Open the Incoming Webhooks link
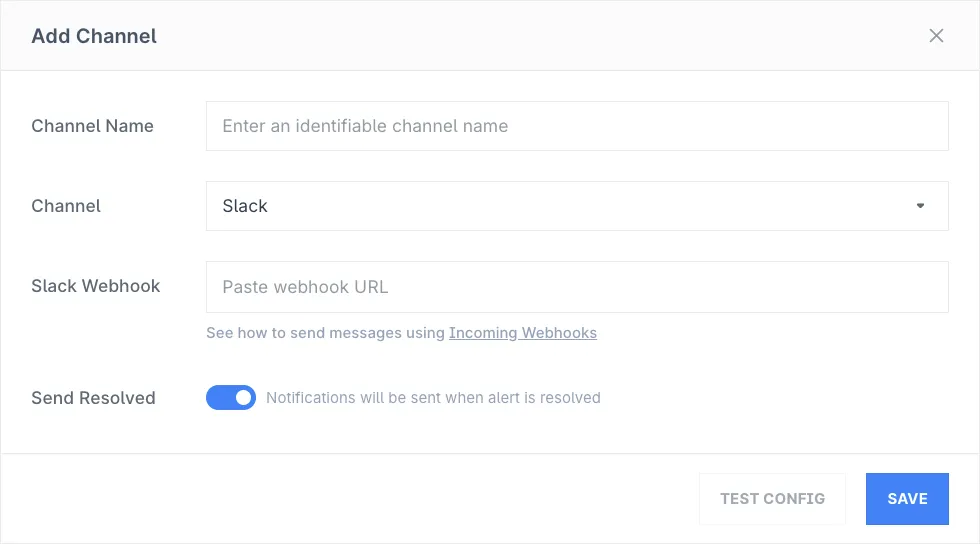The image size is (980, 544). click(x=522, y=333)
